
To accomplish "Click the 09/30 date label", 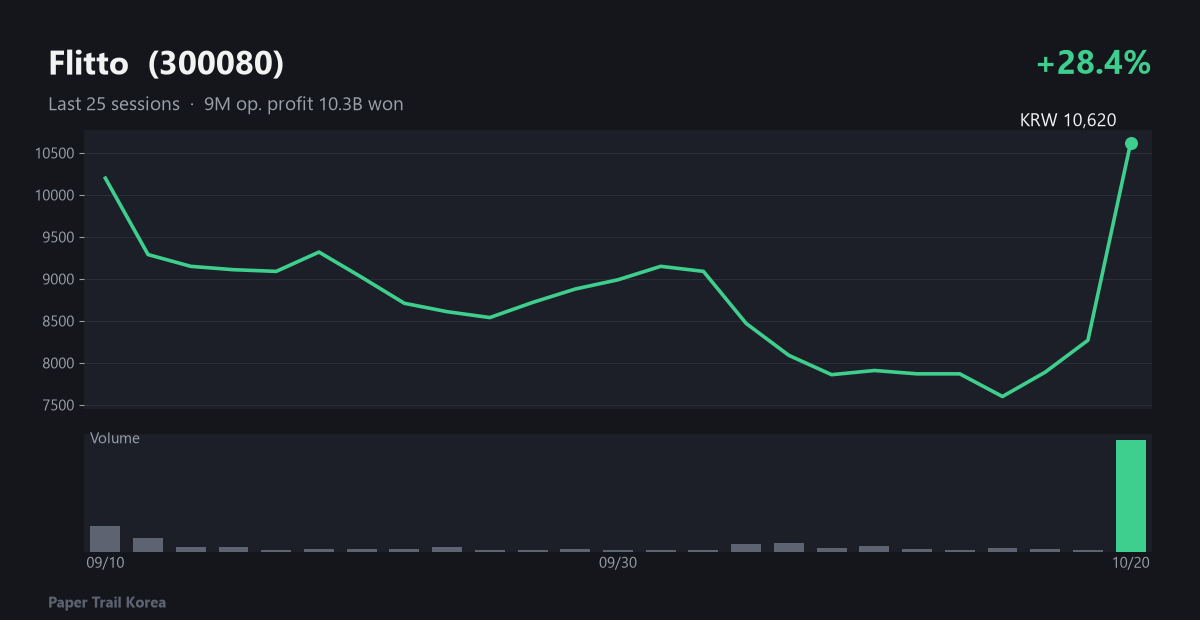I will point(618,563).
